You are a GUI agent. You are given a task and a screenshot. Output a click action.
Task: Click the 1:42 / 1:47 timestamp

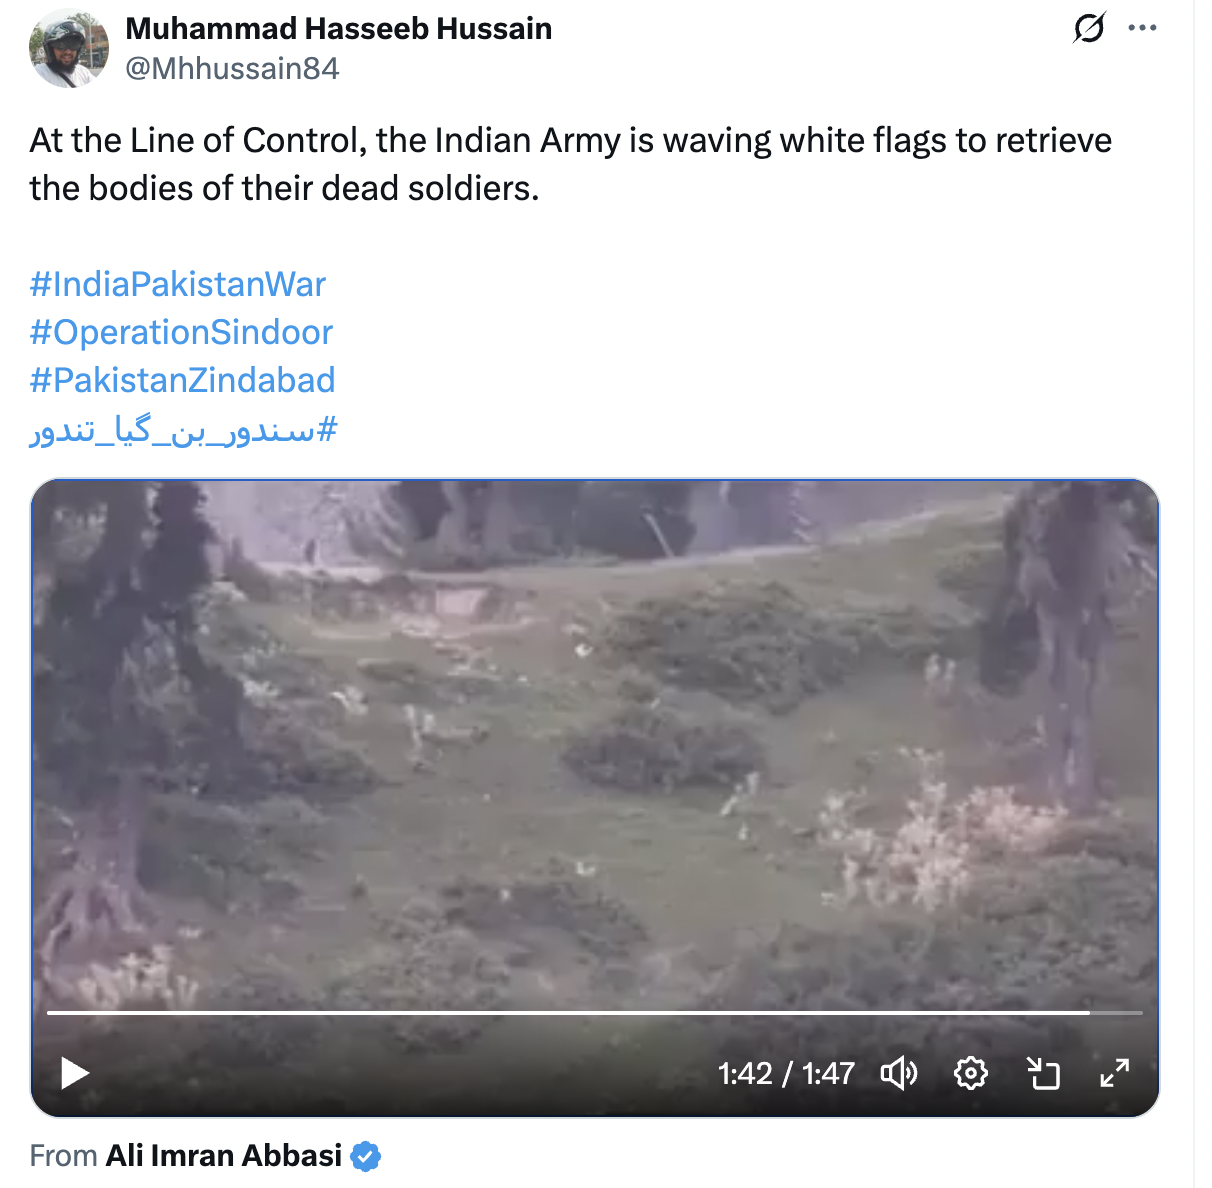[x=786, y=1073]
